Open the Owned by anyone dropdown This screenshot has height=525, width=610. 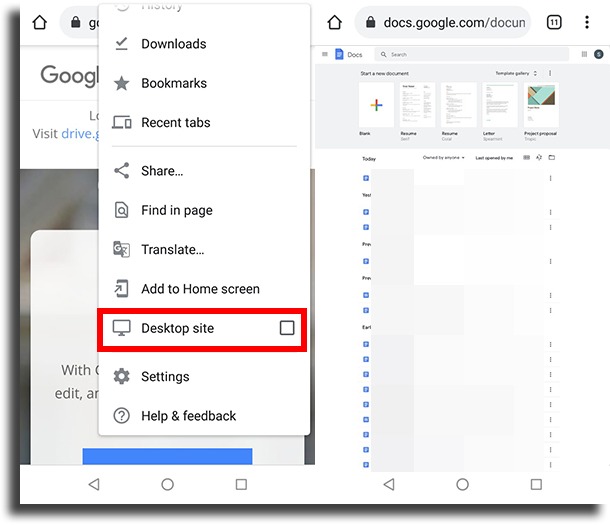(x=443, y=158)
